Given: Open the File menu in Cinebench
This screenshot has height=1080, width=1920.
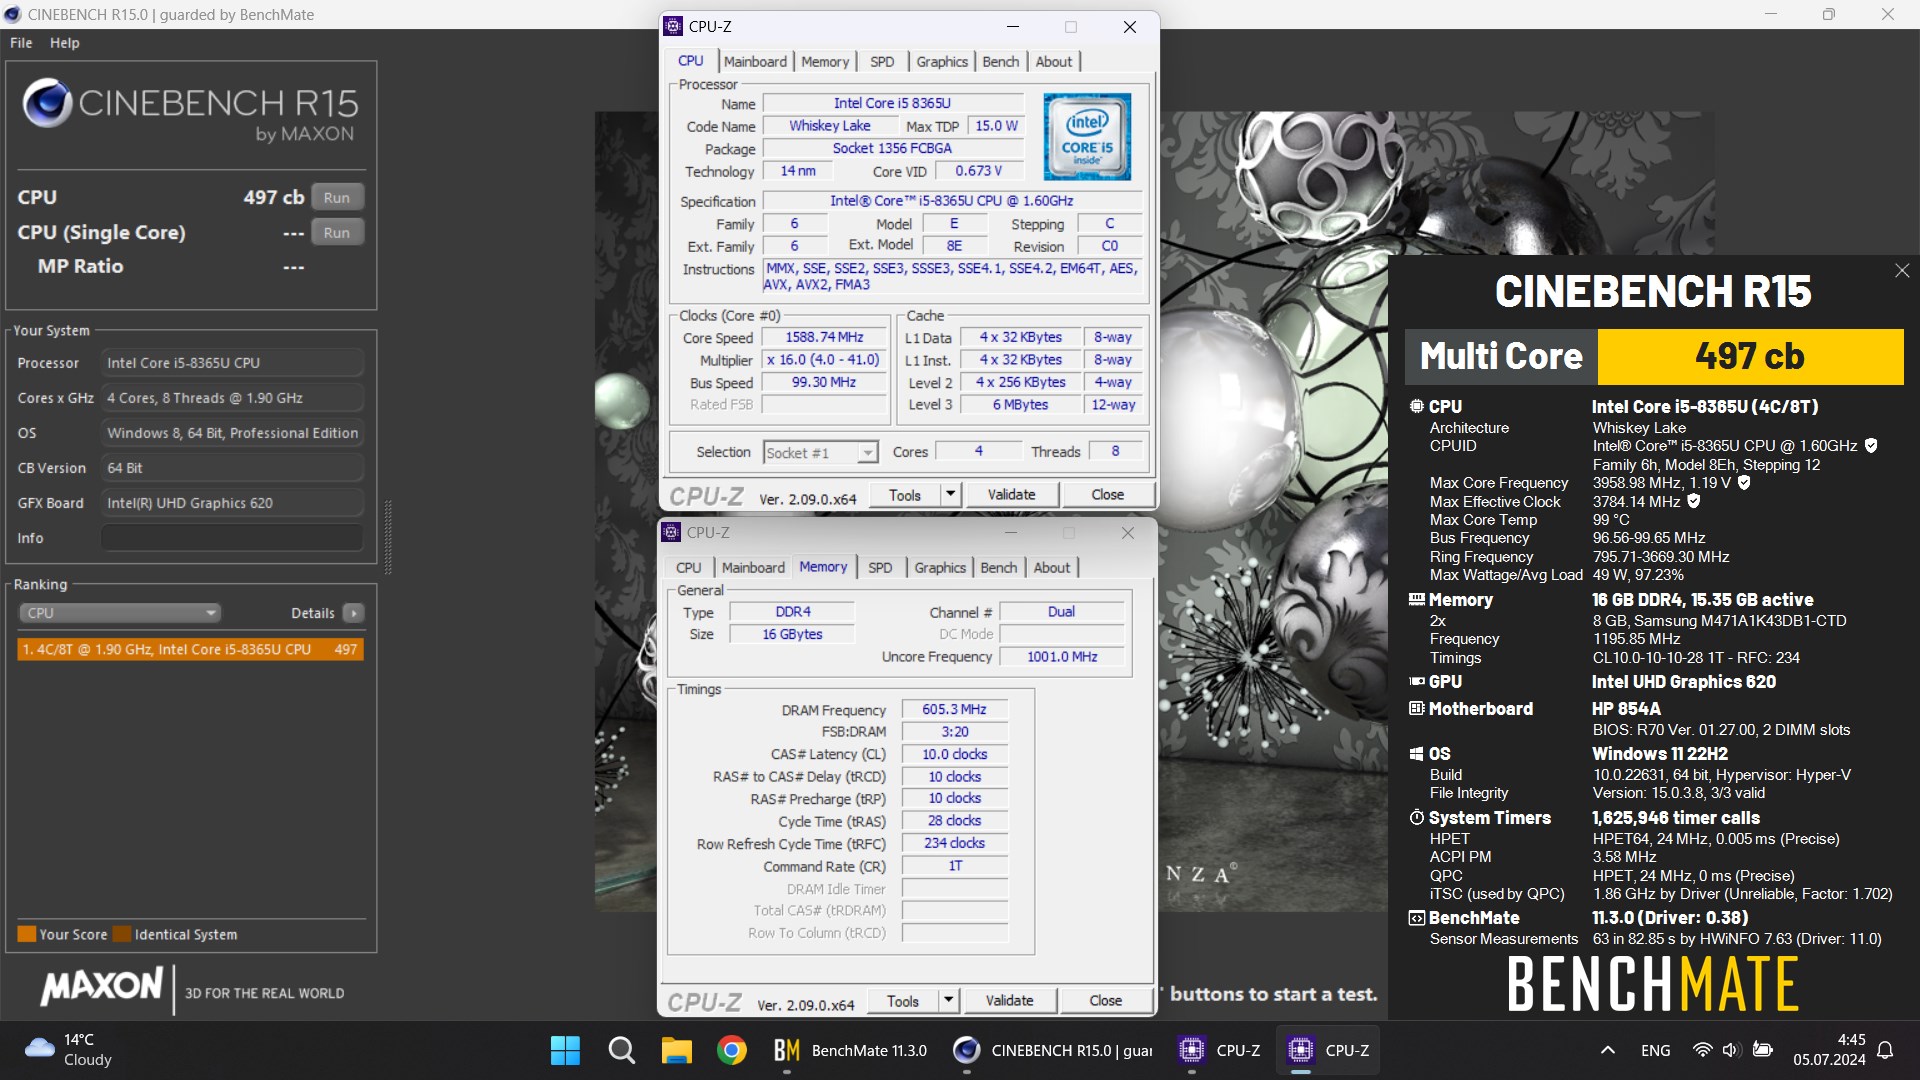Looking at the screenshot, I should (x=21, y=43).
